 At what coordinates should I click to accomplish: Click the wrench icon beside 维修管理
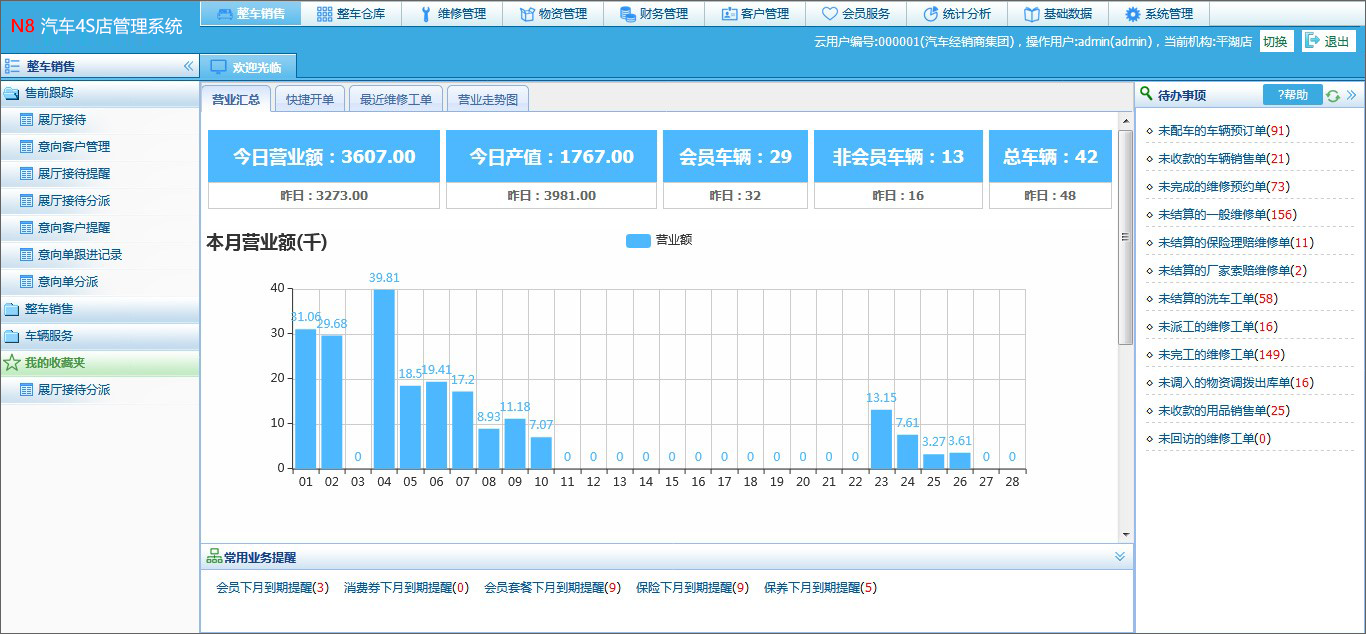coord(426,14)
